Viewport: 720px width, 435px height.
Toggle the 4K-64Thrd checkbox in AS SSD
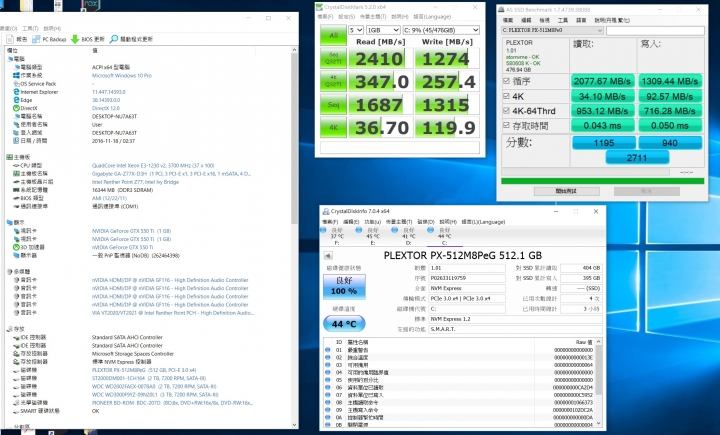506,110
